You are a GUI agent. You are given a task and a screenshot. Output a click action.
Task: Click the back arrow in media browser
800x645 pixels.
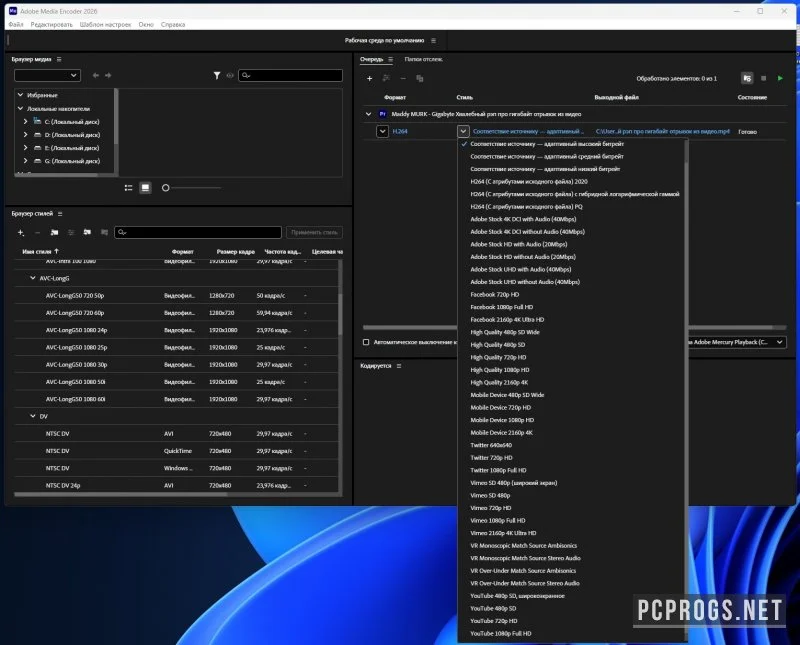coord(95,76)
